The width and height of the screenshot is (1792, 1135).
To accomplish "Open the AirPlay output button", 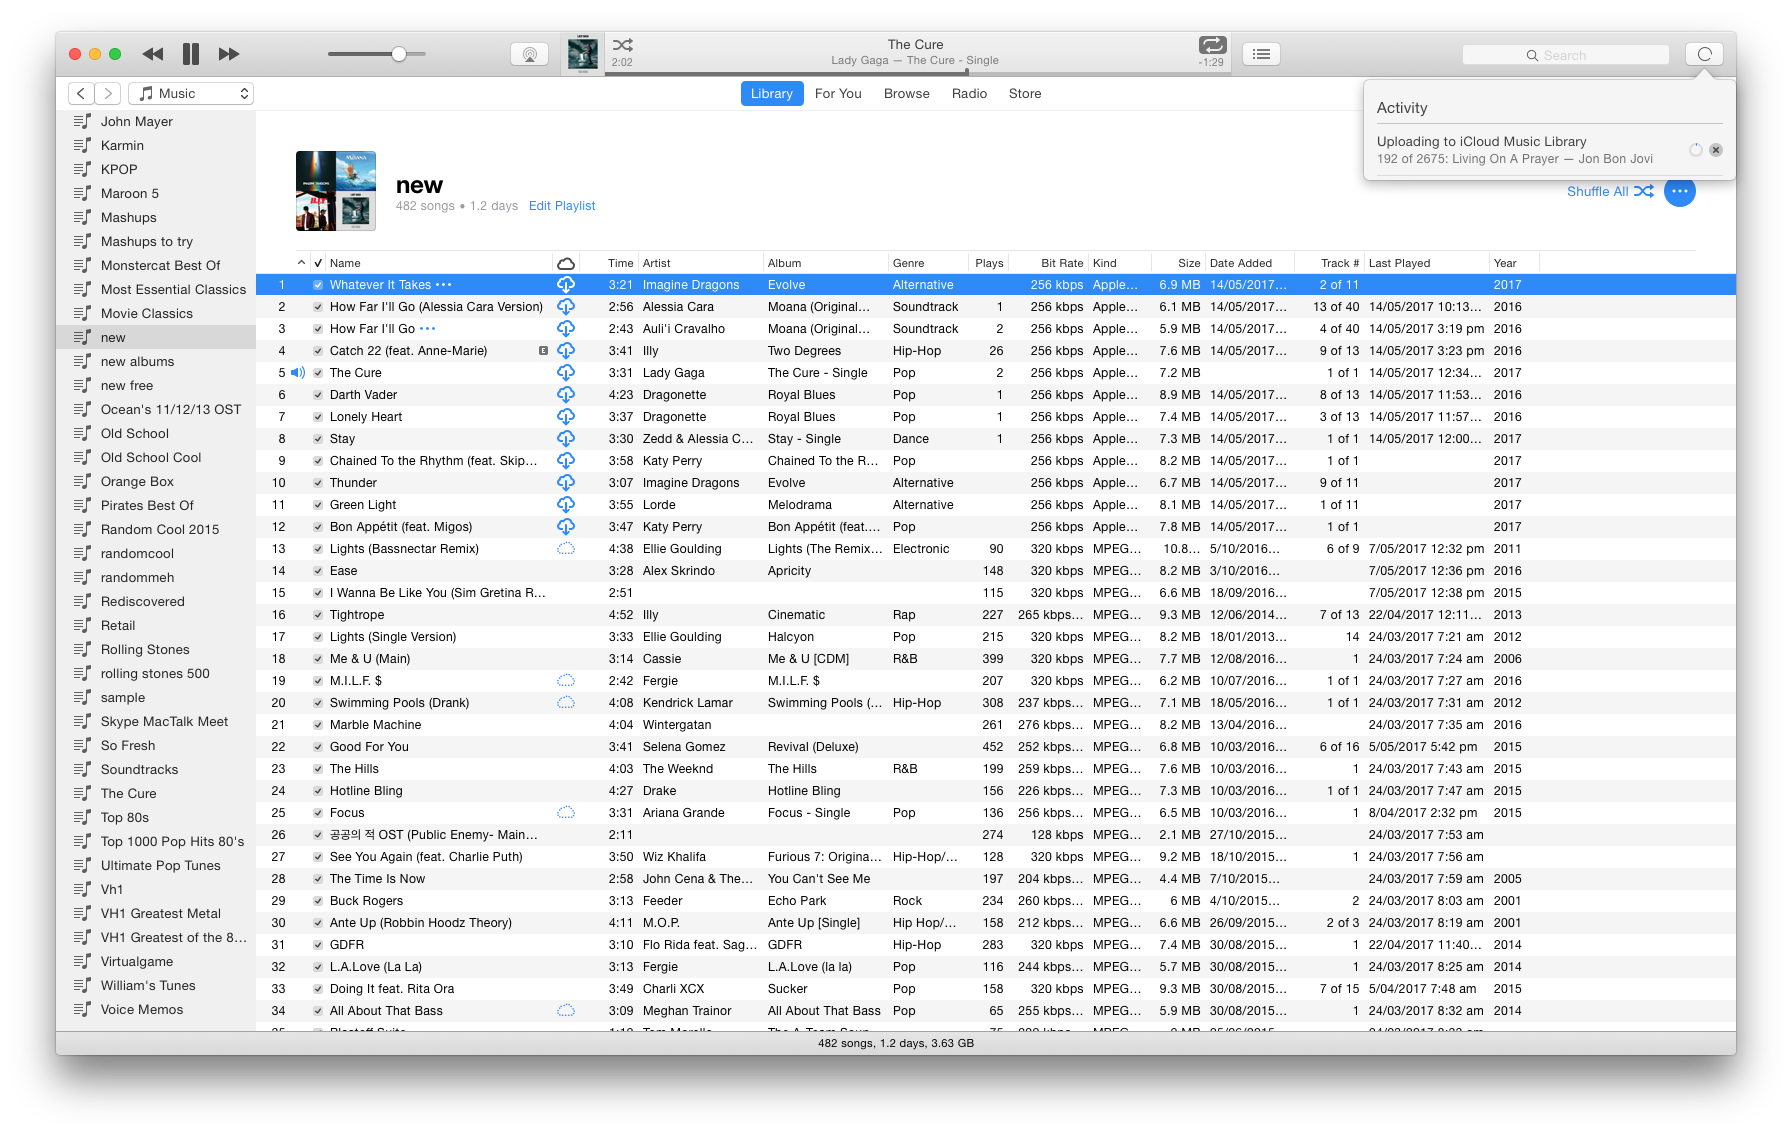I will [529, 55].
